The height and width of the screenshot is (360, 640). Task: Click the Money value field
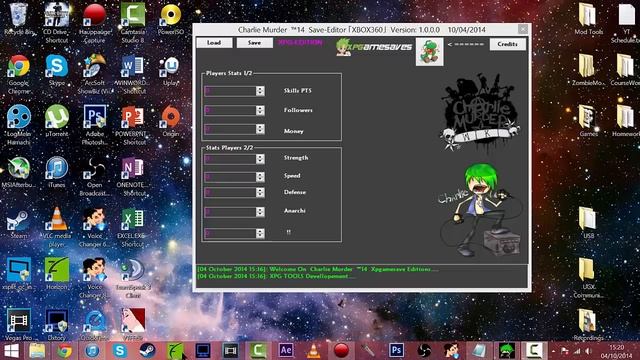(x=230, y=129)
